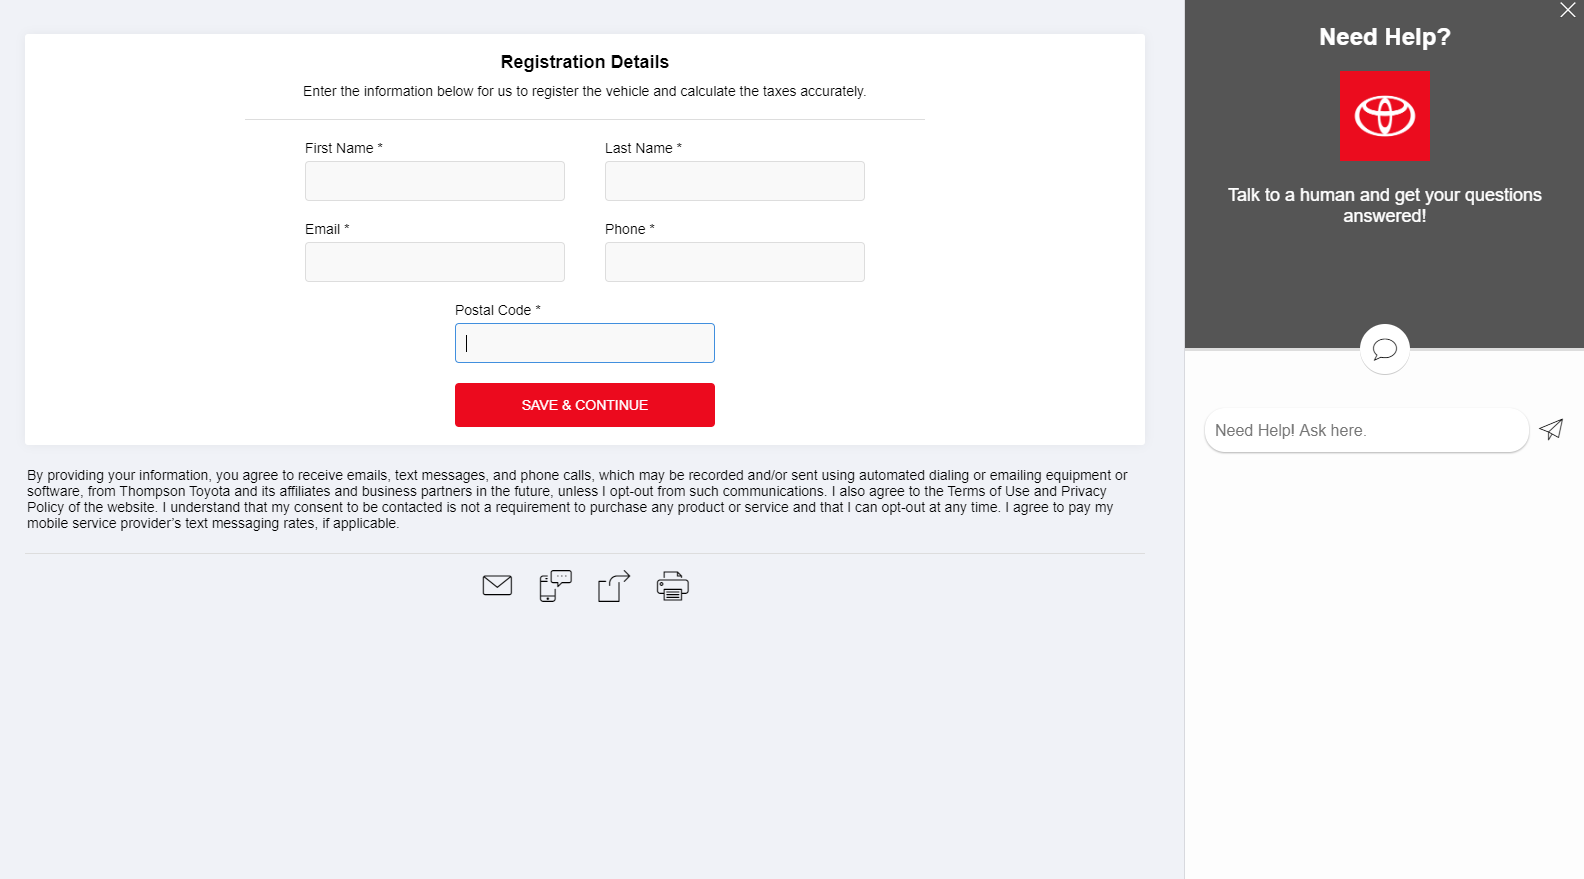1584x879 pixels.
Task: Close the Need Help panel
Action: pos(1567,10)
